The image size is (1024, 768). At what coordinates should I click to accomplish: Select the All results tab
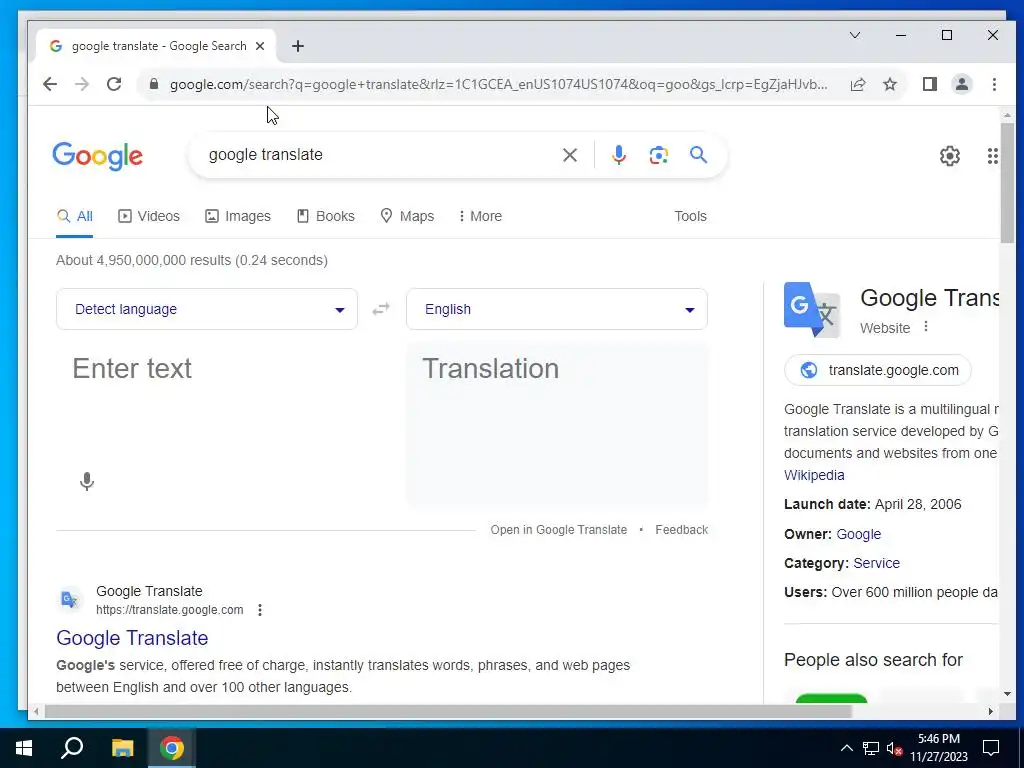point(74,216)
